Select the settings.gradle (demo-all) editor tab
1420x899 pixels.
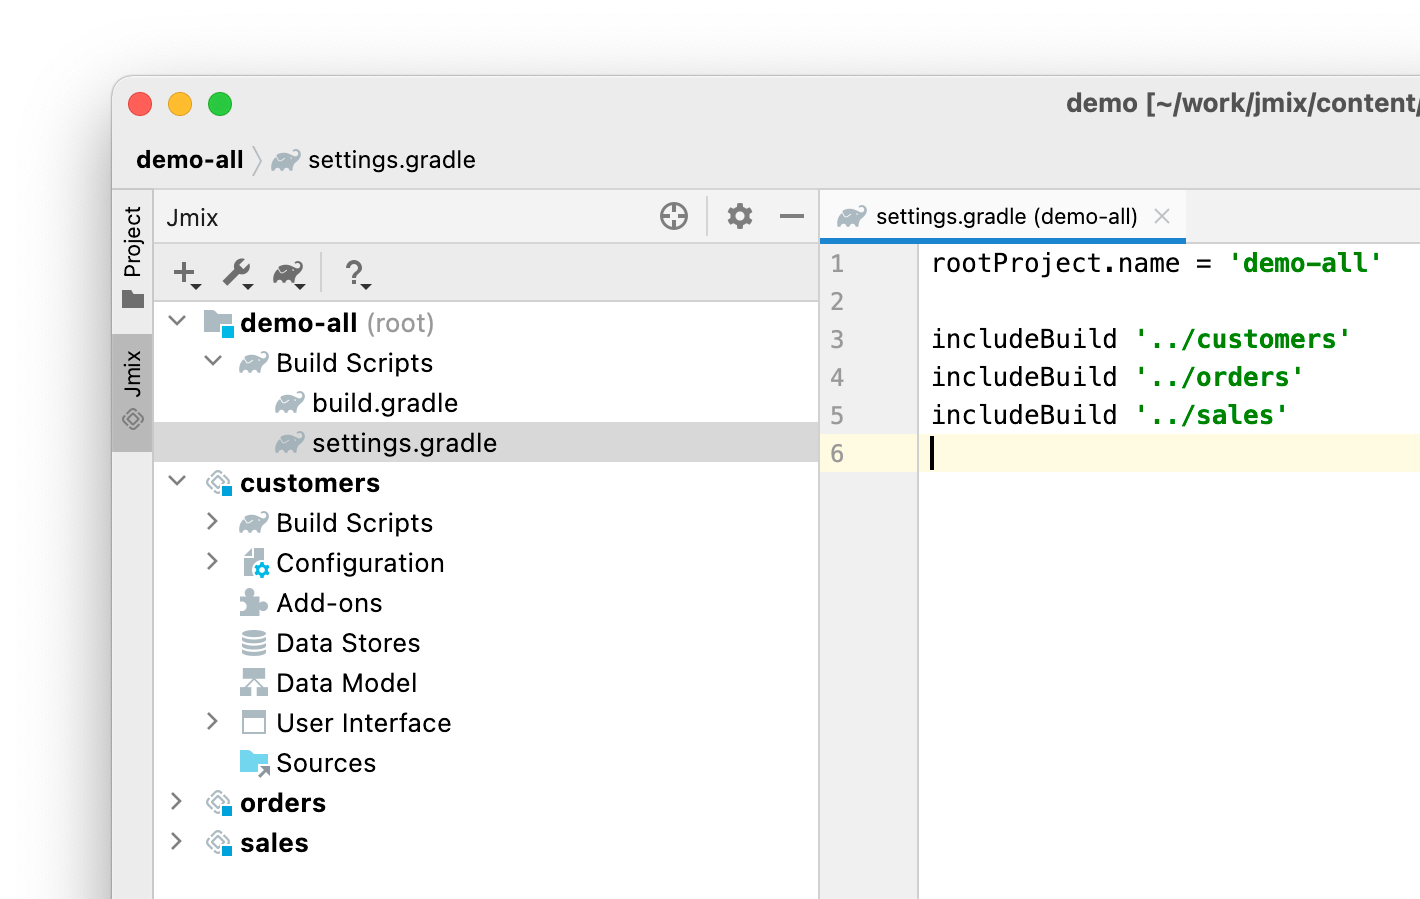point(1003,216)
